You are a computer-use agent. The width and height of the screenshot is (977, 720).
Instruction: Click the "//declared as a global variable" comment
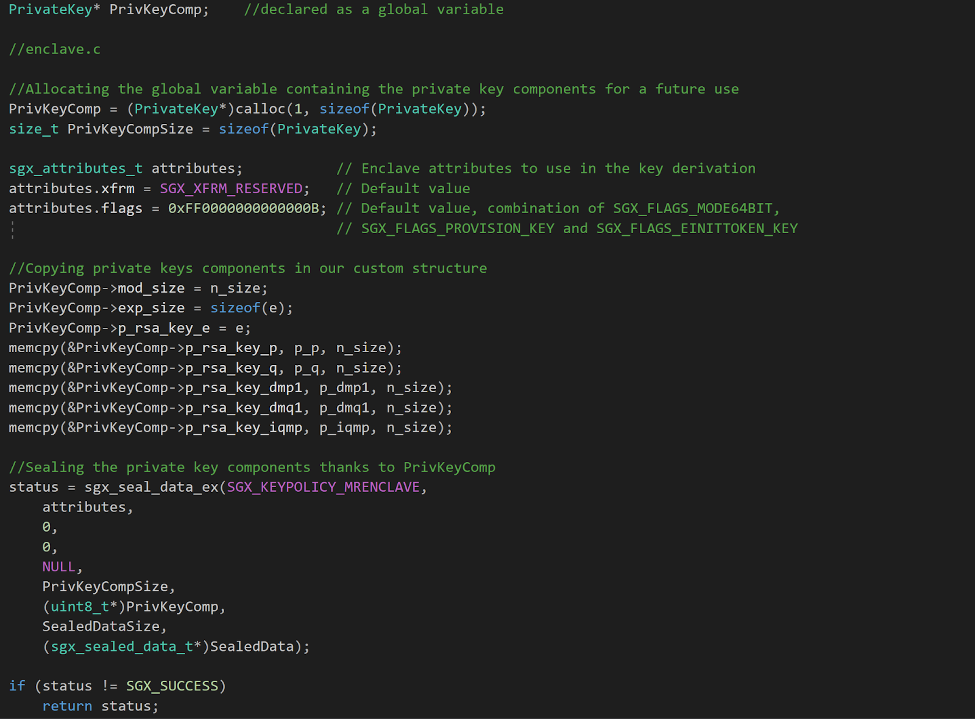pos(374,9)
